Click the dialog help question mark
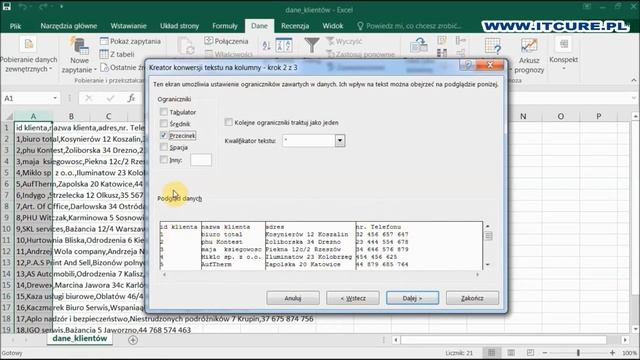640x360 pixels. [x=468, y=65]
